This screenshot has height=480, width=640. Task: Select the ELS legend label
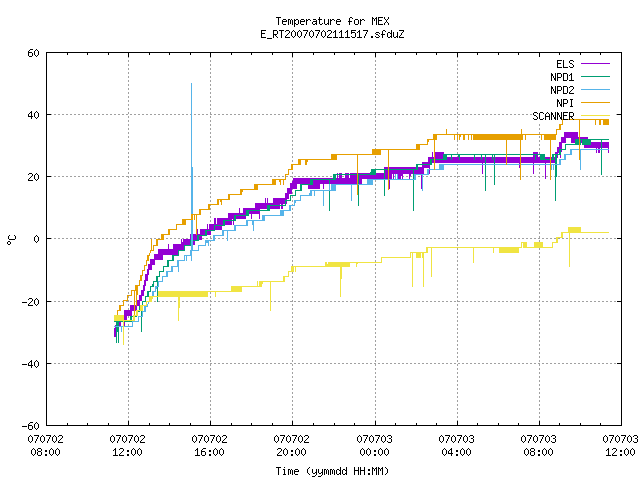(565, 64)
